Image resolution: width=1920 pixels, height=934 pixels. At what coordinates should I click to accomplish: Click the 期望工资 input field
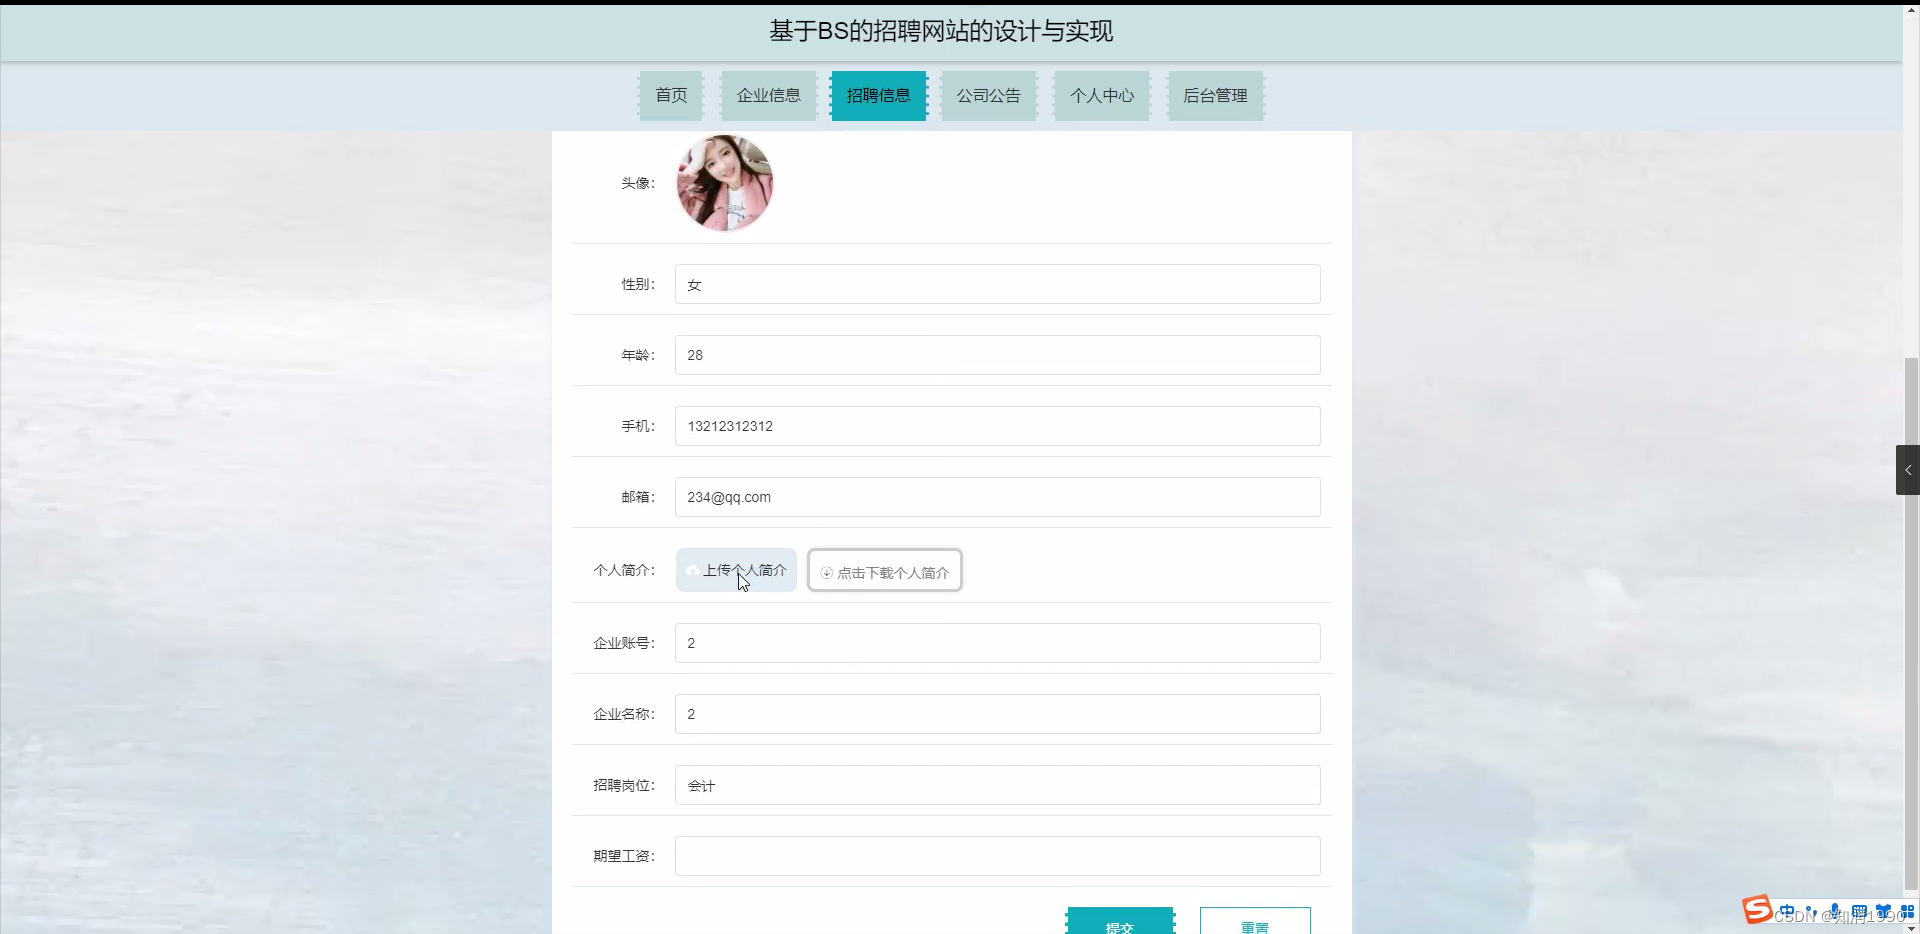(x=996, y=855)
